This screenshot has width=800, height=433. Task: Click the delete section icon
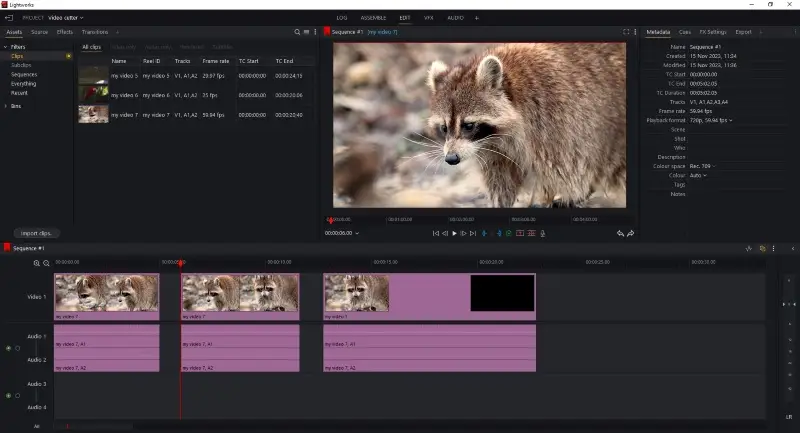point(531,233)
